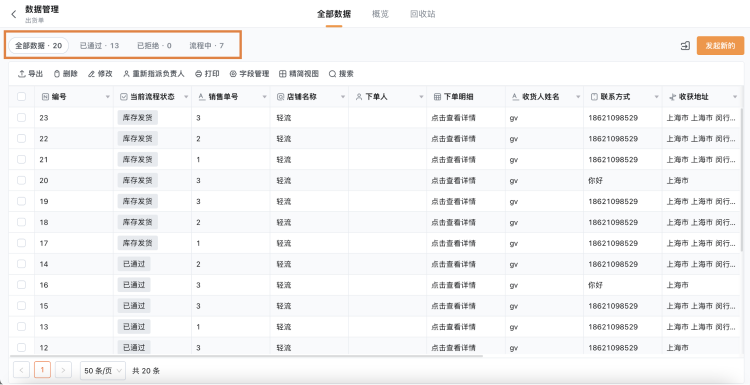Select the checkbox for row 19
750x385 pixels.
pos(22,201)
